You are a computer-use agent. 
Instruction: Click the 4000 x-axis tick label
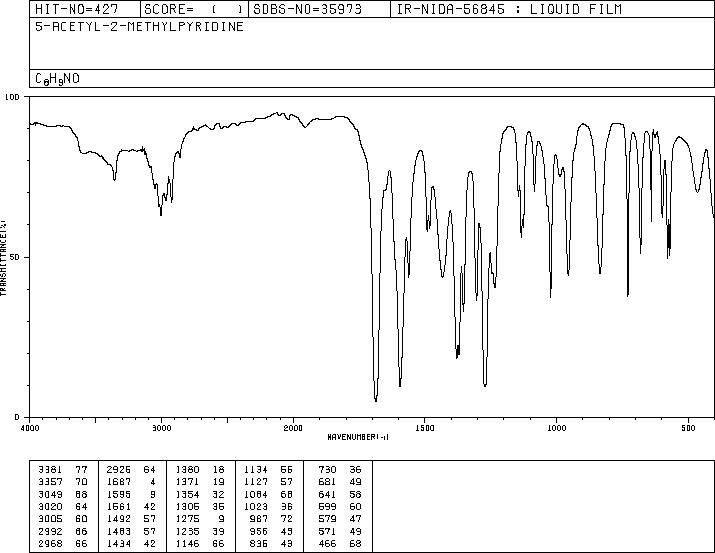(x=30, y=428)
